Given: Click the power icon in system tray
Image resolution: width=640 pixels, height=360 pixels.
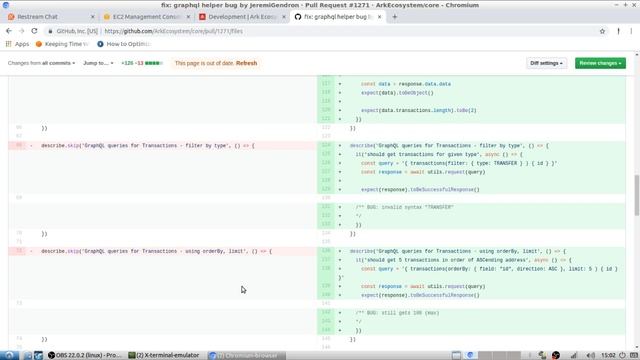Looking at the screenshot, I should coord(622,356).
